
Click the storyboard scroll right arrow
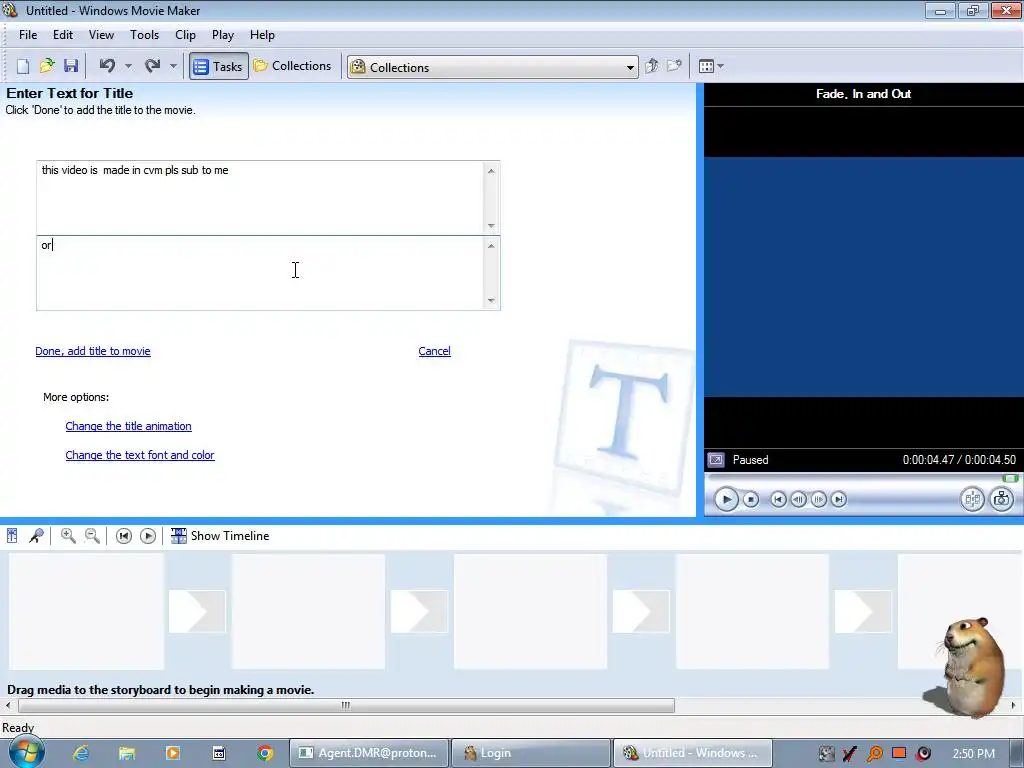tap(1014, 705)
